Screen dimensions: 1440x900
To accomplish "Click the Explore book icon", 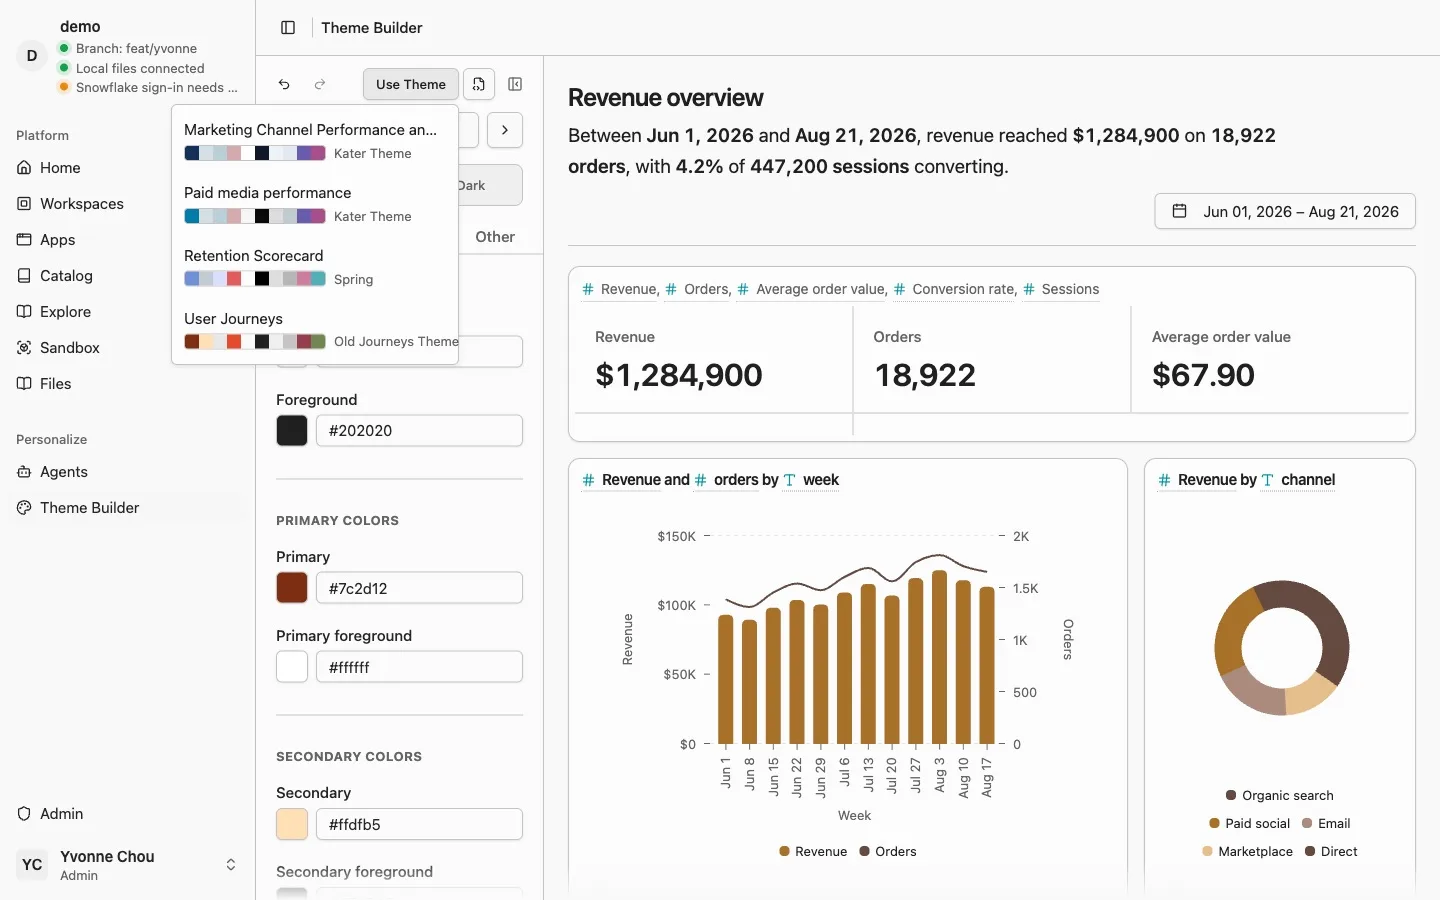I will (x=24, y=312).
